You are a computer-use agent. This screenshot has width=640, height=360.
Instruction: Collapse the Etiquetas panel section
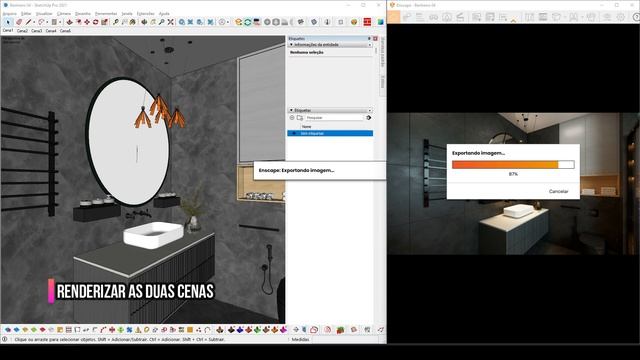pyautogui.click(x=291, y=110)
